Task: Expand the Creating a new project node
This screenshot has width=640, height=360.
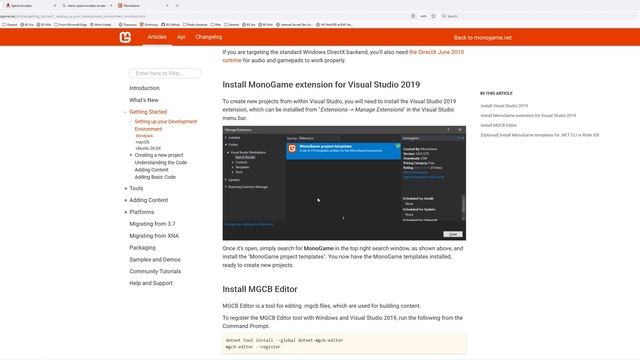Action: coord(131,155)
